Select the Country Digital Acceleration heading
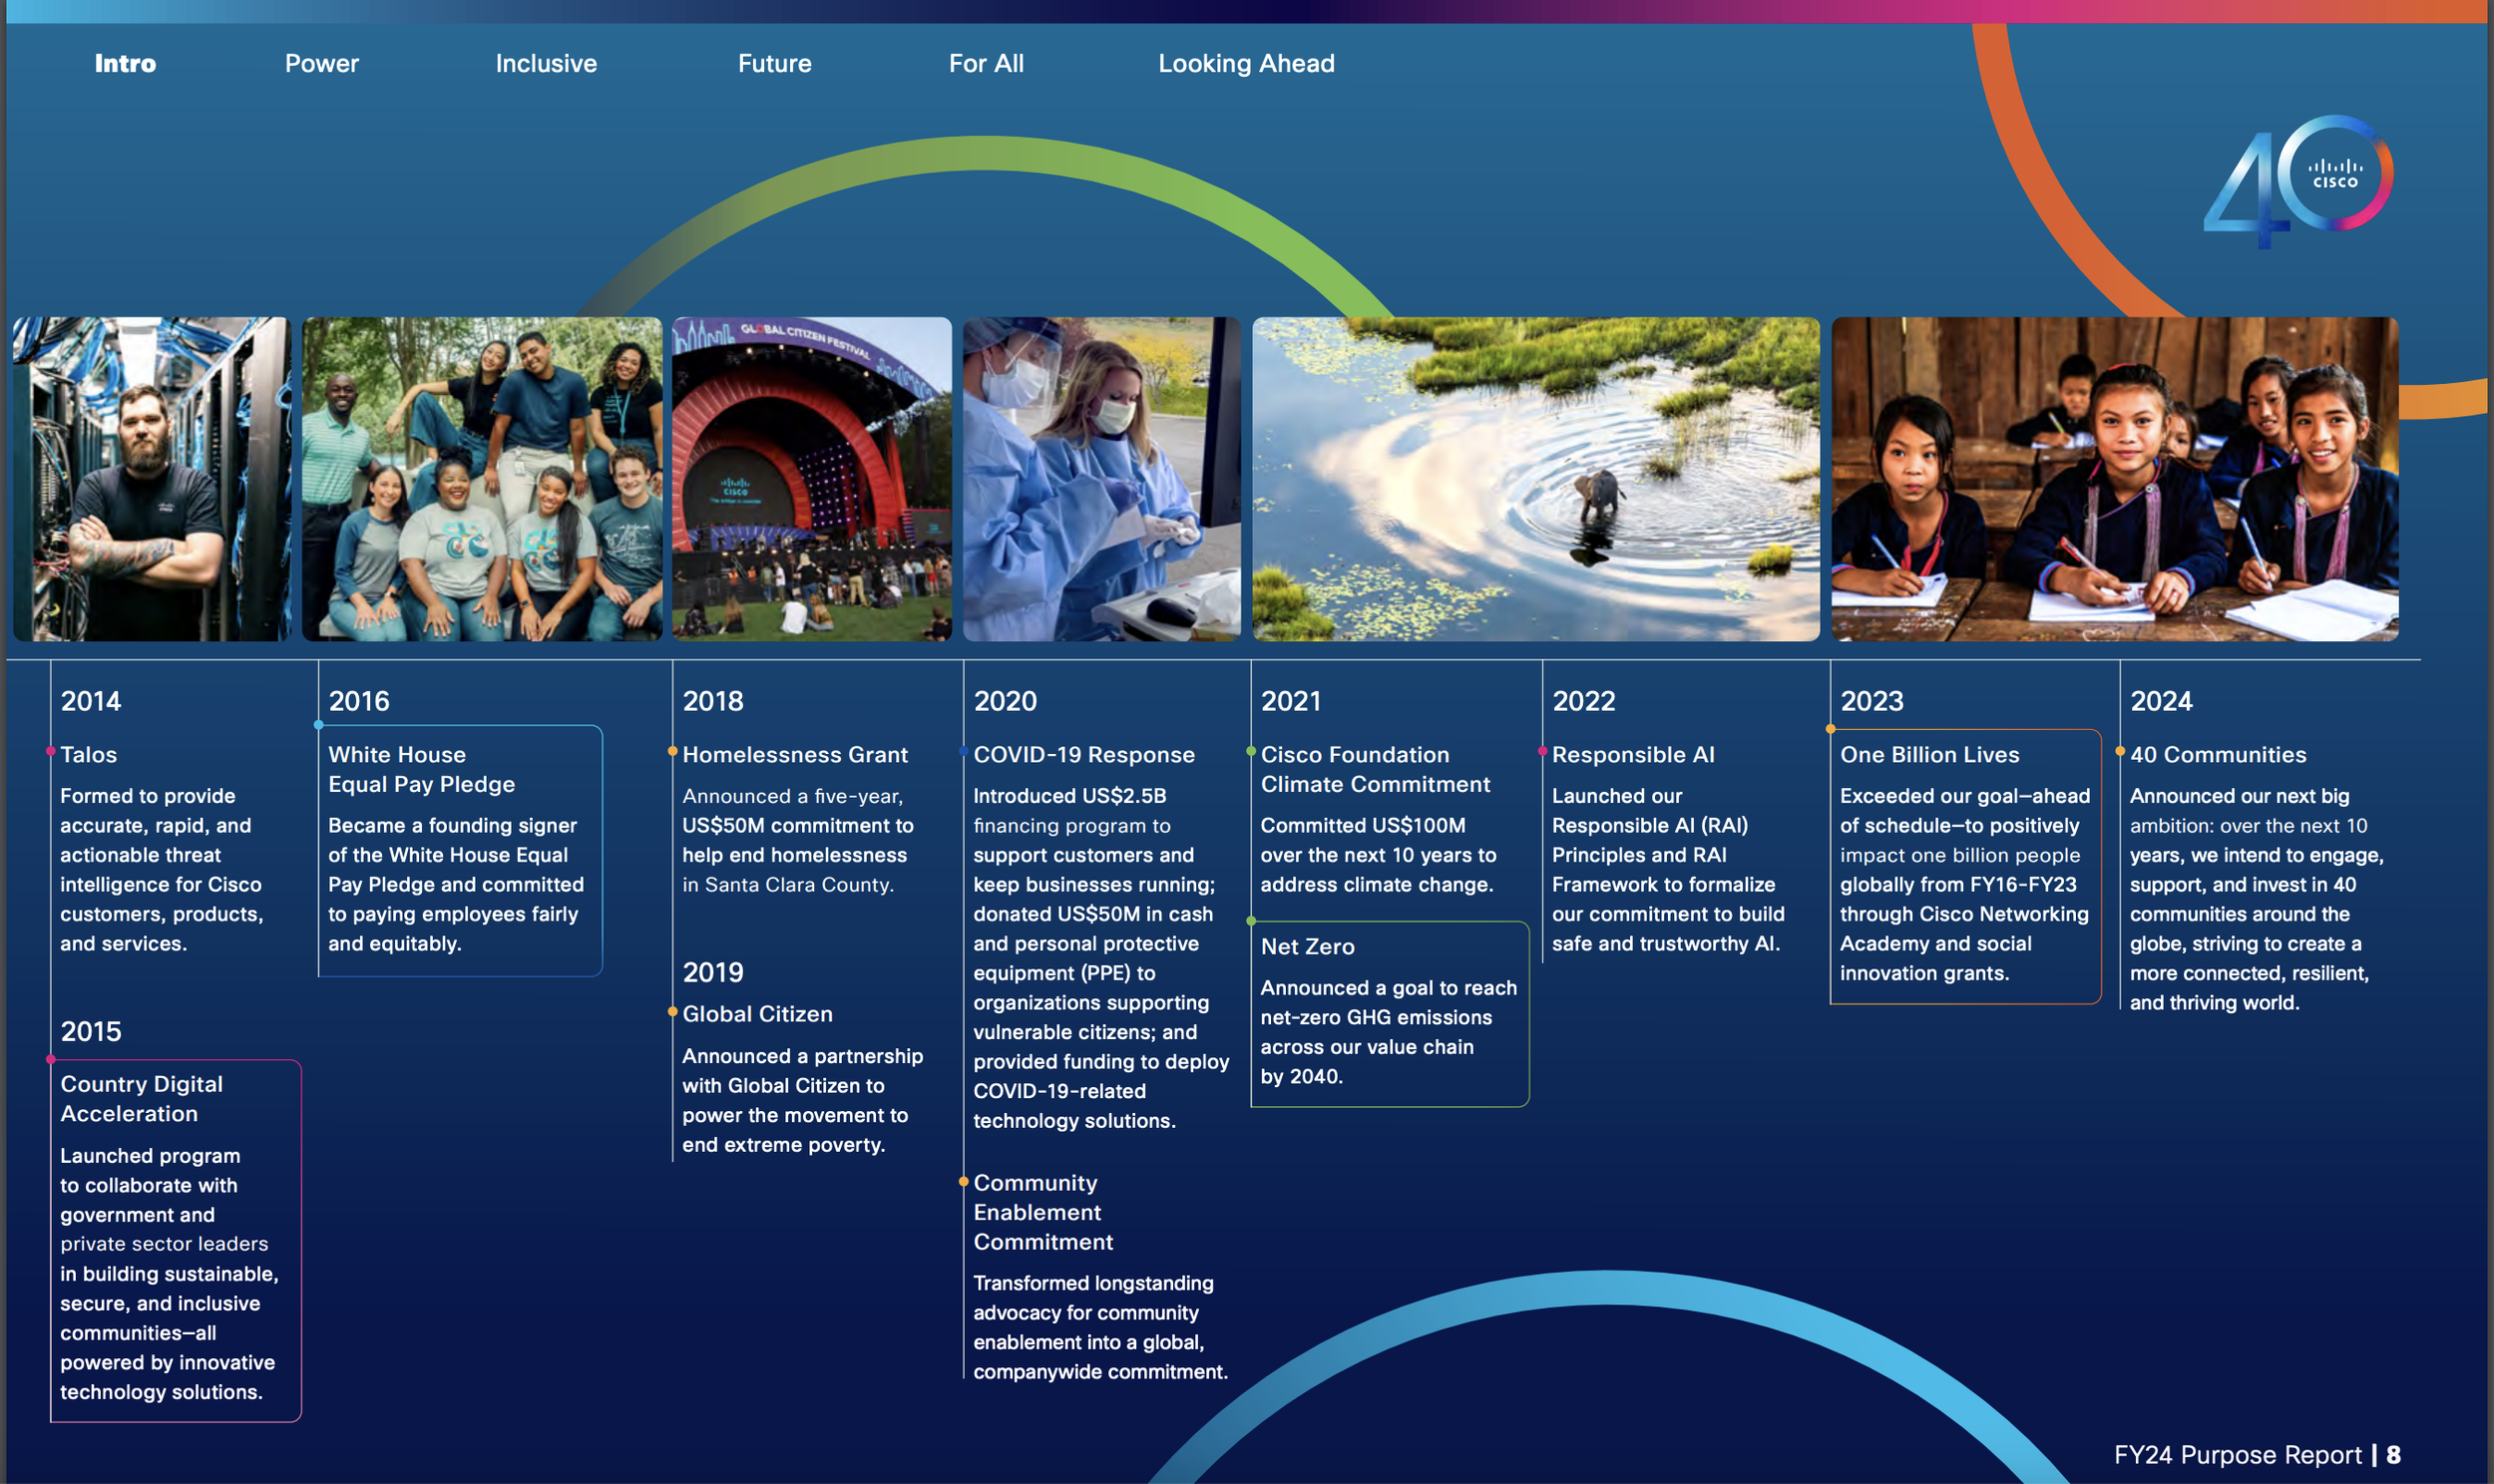Screen dimensions: 2494x1484 click(x=141, y=1098)
